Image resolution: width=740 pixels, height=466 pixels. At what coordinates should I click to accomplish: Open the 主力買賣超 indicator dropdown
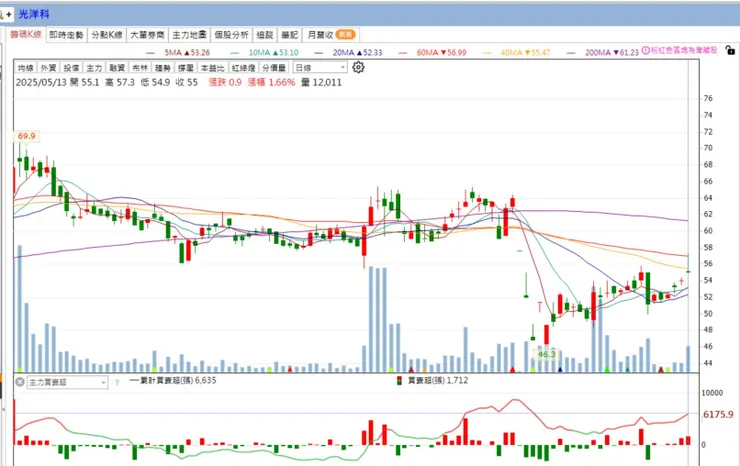67,382
